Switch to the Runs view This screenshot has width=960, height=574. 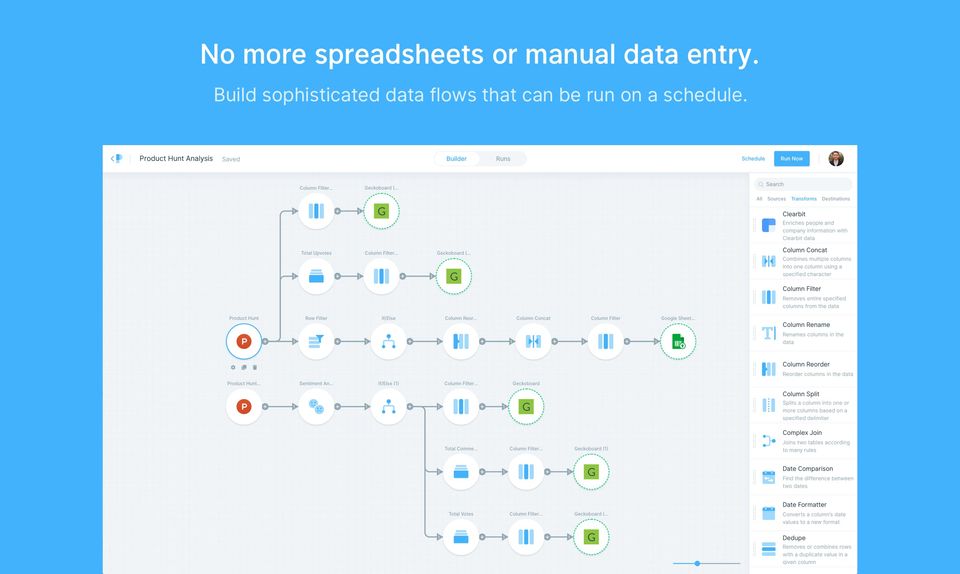click(x=503, y=158)
